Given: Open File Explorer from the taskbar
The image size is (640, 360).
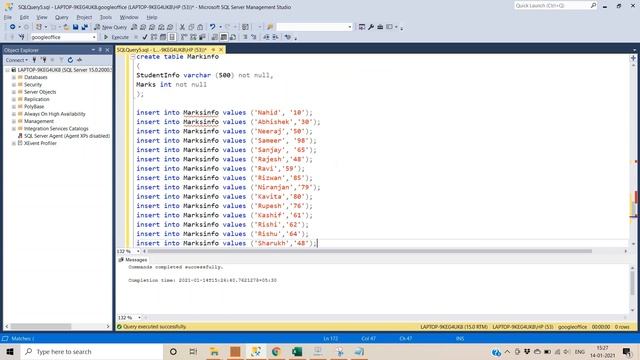Looking at the screenshot, I should pos(214,351).
